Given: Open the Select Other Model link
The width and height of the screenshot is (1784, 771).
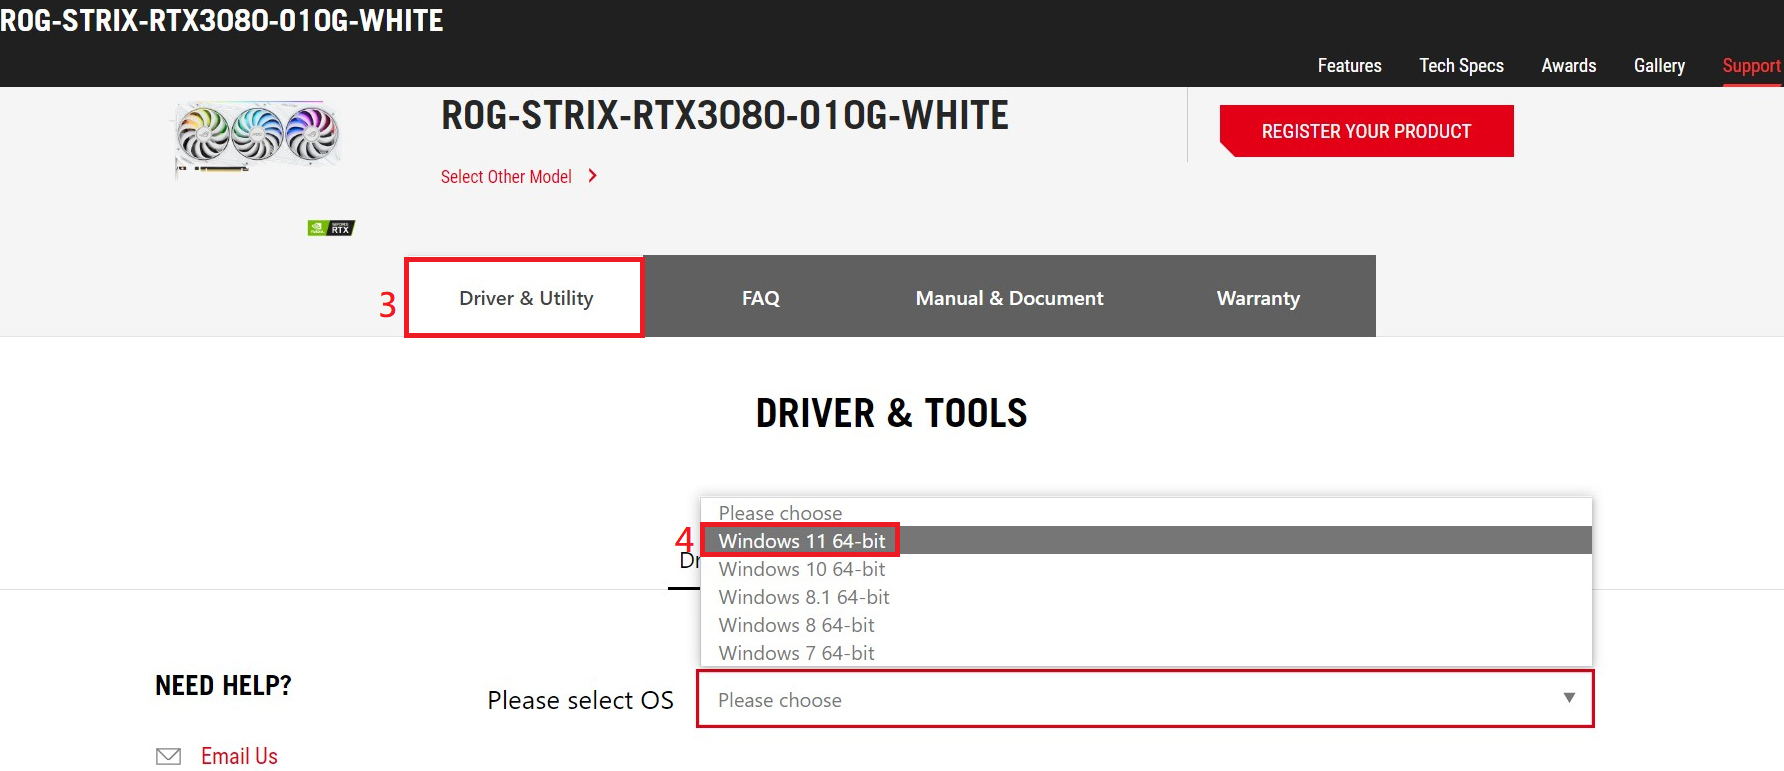Looking at the screenshot, I should 506,177.
